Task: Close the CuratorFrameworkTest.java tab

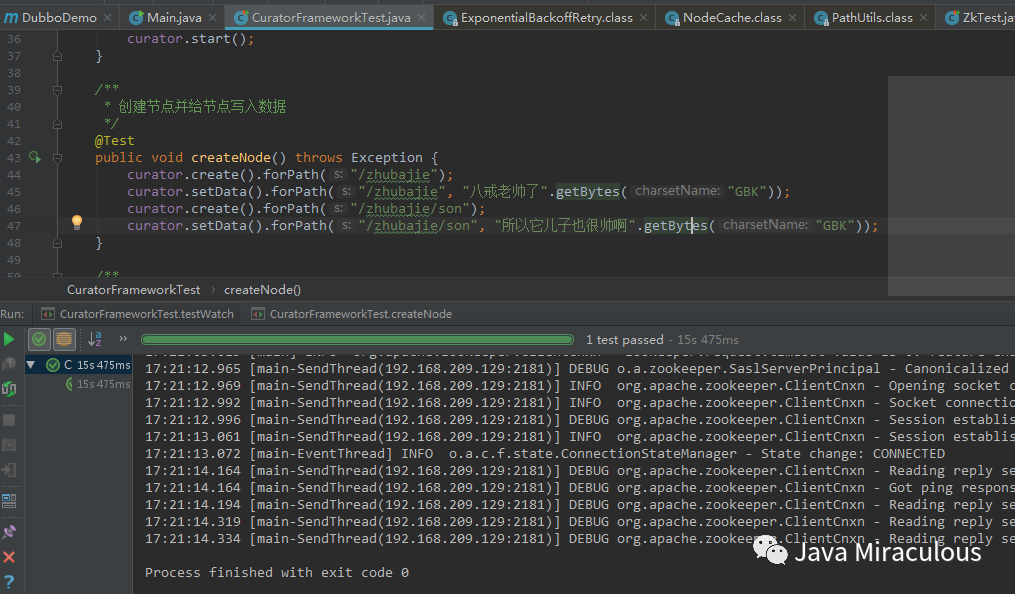Action: 421,17
